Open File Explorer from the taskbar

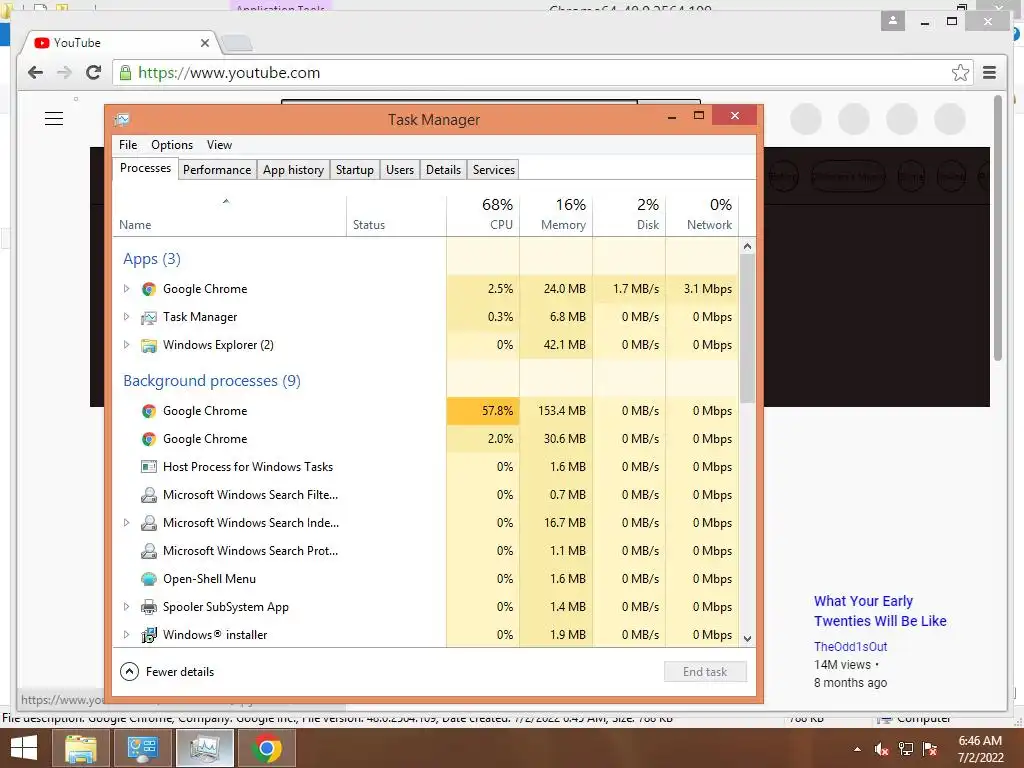click(80, 748)
